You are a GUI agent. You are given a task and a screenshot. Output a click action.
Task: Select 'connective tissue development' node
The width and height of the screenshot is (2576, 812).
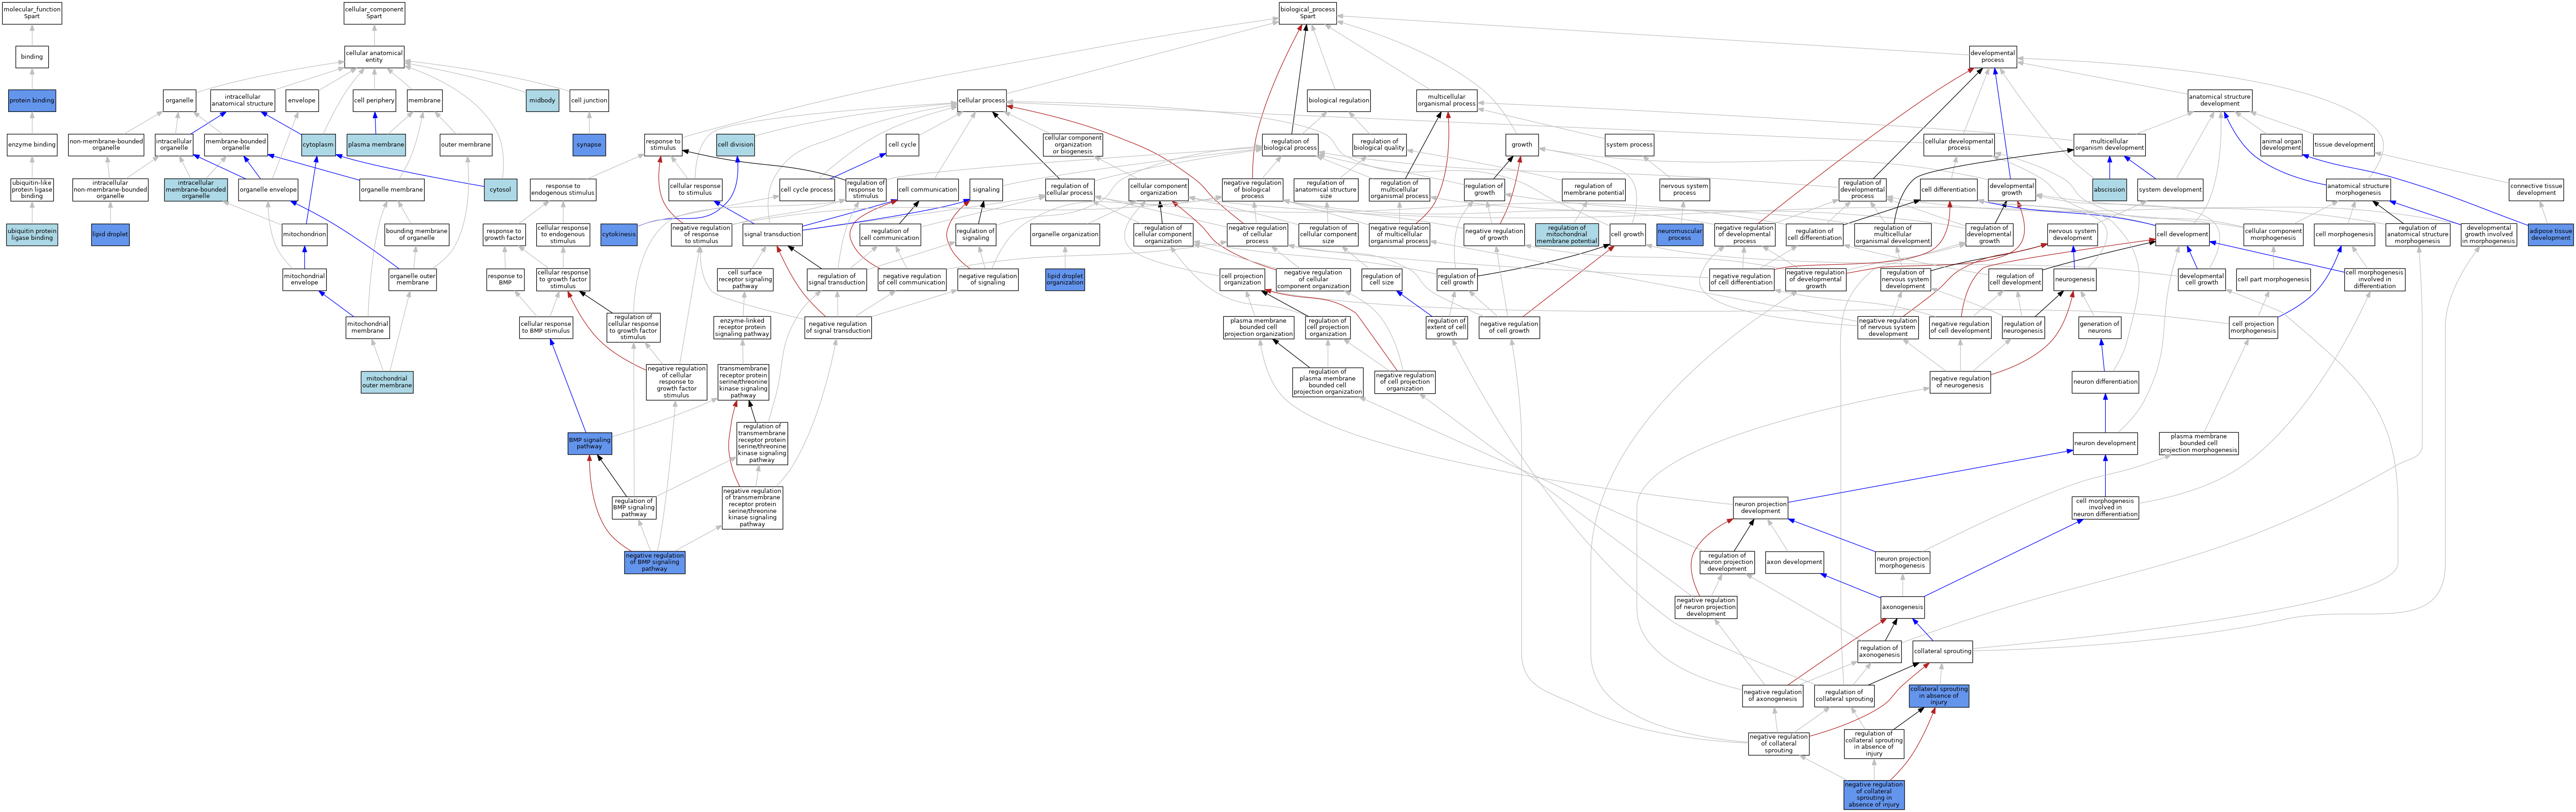[x=2537, y=190]
